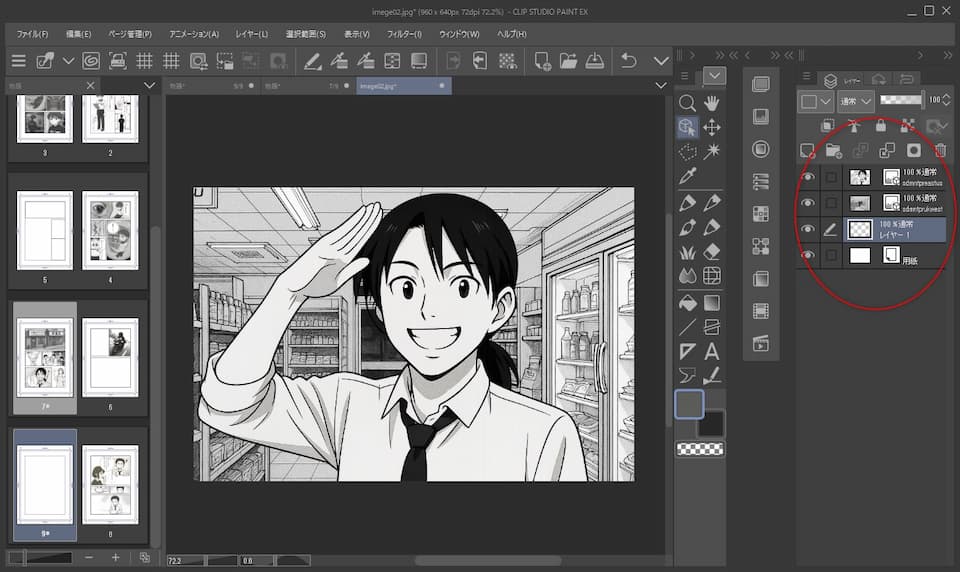Open layer color dropdown in Layer panel
Image resolution: width=960 pixels, height=572 pixels.
[x=816, y=101]
